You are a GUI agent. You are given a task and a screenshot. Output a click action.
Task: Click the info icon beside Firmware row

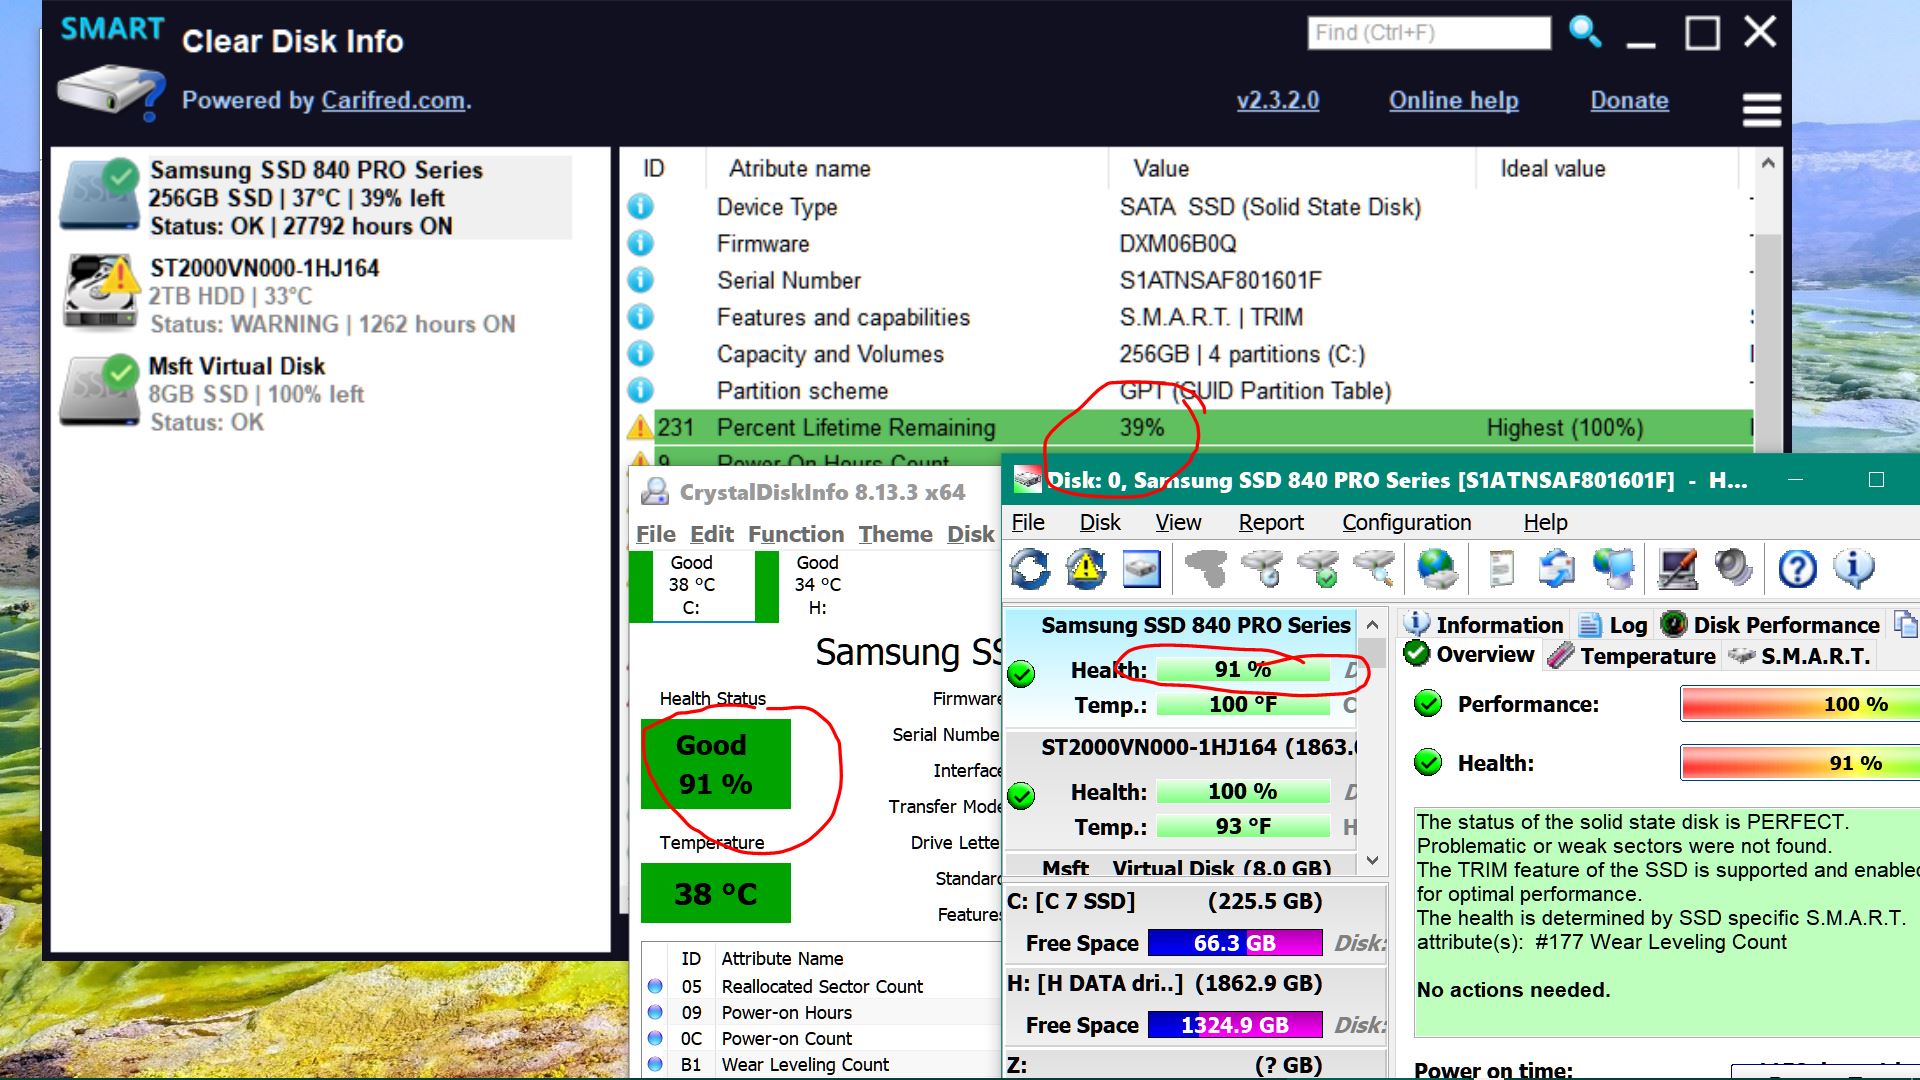tap(640, 244)
